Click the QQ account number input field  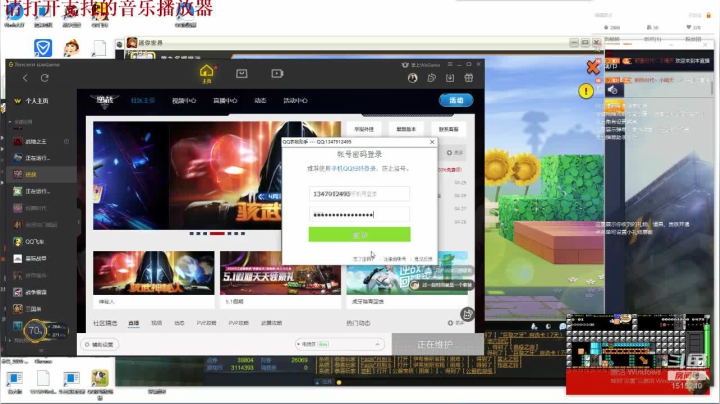[359, 194]
